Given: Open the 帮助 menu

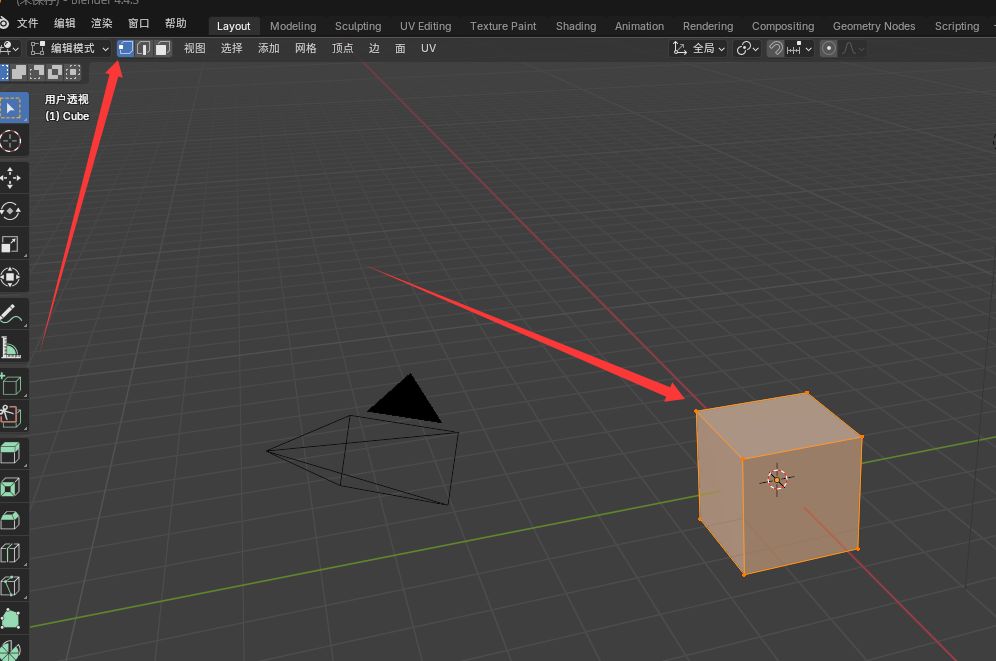Looking at the screenshot, I should 175,23.
